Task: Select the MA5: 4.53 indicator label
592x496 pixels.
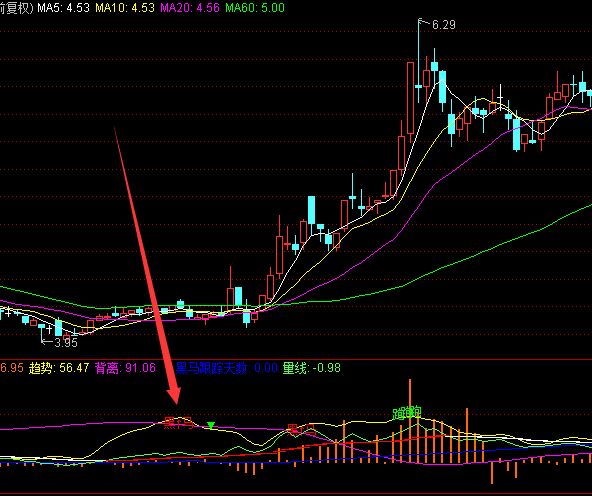Action: [x=63, y=8]
